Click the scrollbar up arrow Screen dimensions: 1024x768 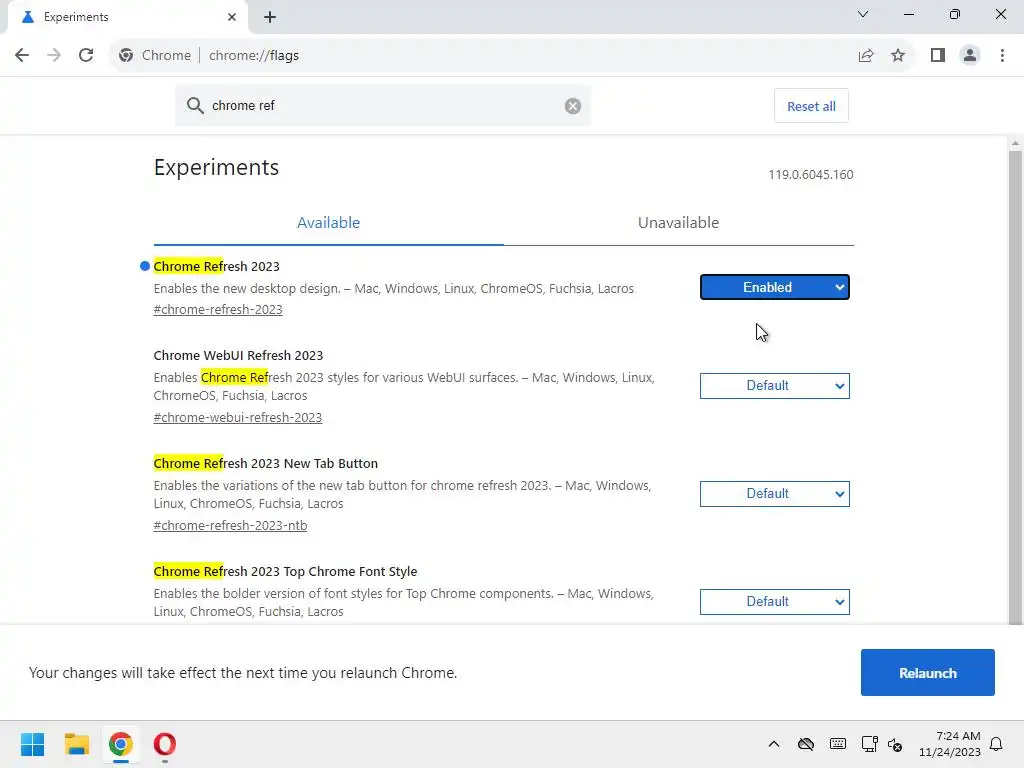[x=1015, y=143]
